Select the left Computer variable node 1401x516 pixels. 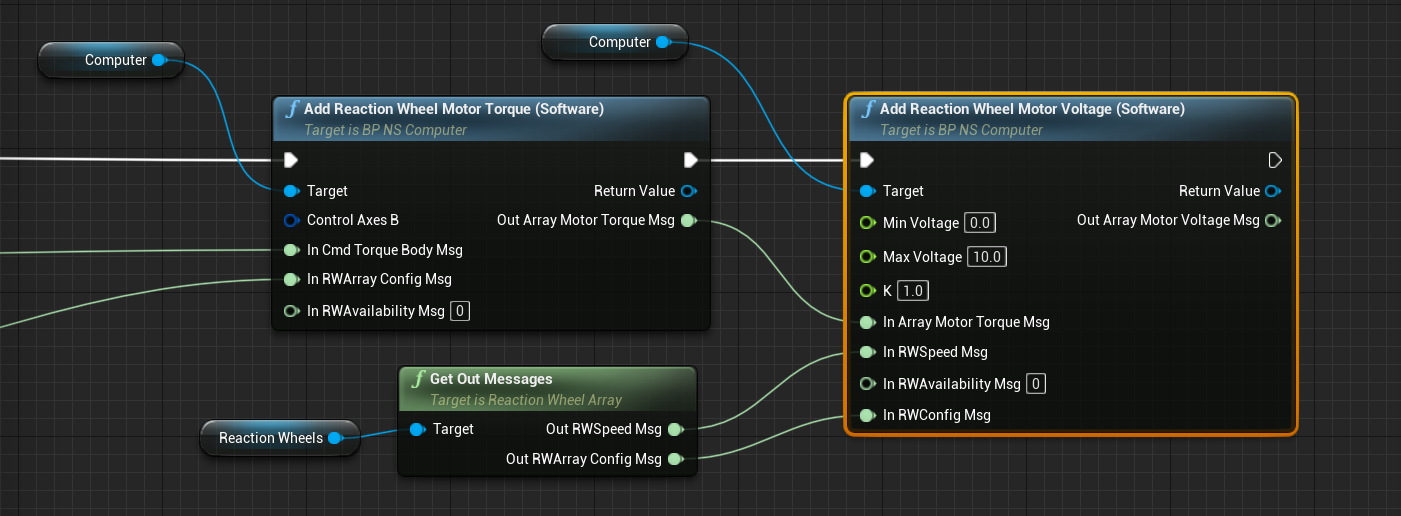click(x=110, y=60)
